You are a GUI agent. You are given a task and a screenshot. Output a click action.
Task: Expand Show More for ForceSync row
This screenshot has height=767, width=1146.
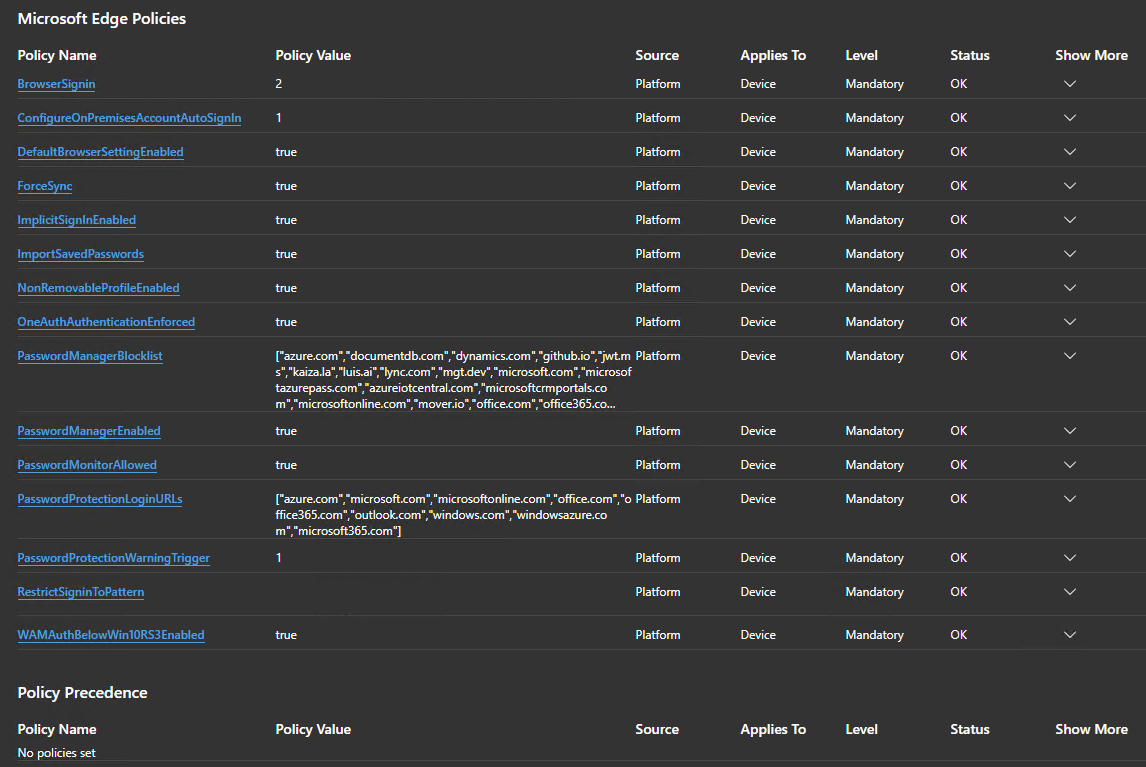tap(1070, 186)
